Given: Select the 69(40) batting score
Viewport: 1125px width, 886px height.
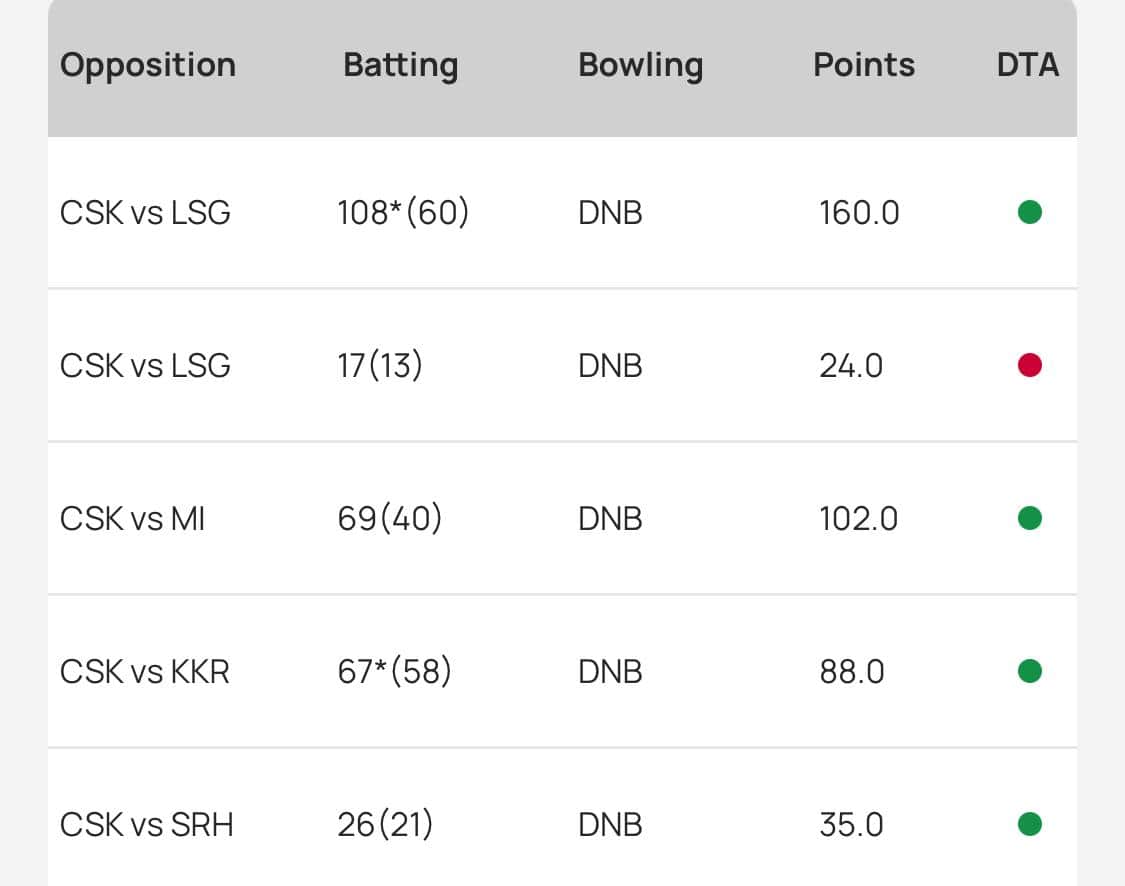Looking at the screenshot, I should pyautogui.click(x=390, y=519).
